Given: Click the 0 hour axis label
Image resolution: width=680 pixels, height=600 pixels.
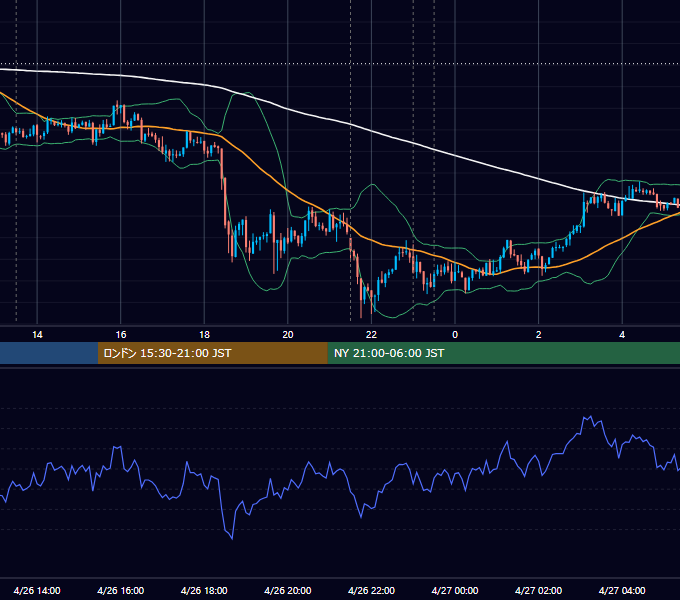Looking at the screenshot, I should tap(455, 335).
